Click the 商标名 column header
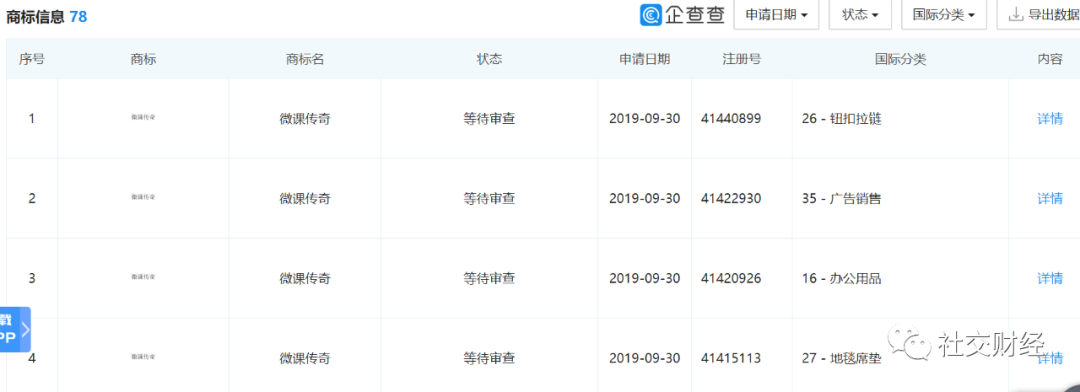 tap(304, 59)
